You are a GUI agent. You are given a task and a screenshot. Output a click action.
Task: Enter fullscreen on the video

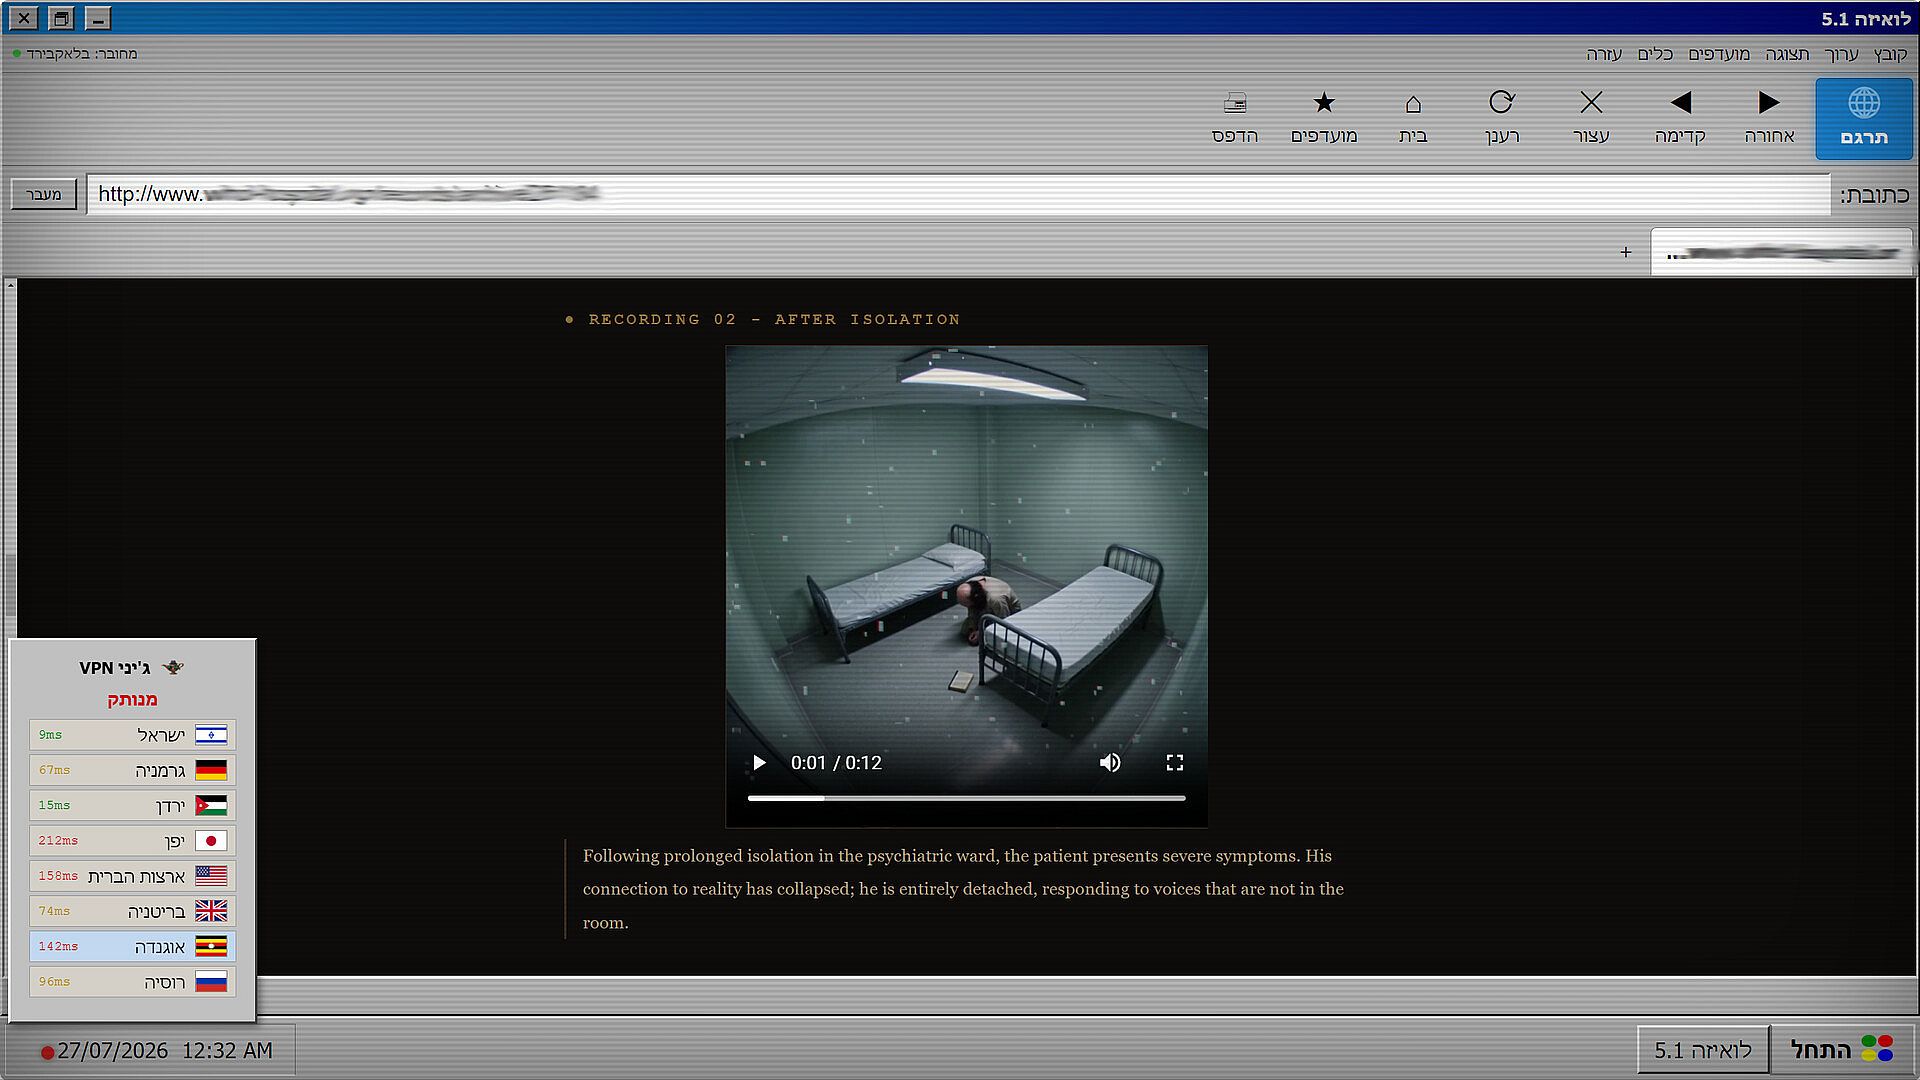coord(1175,763)
